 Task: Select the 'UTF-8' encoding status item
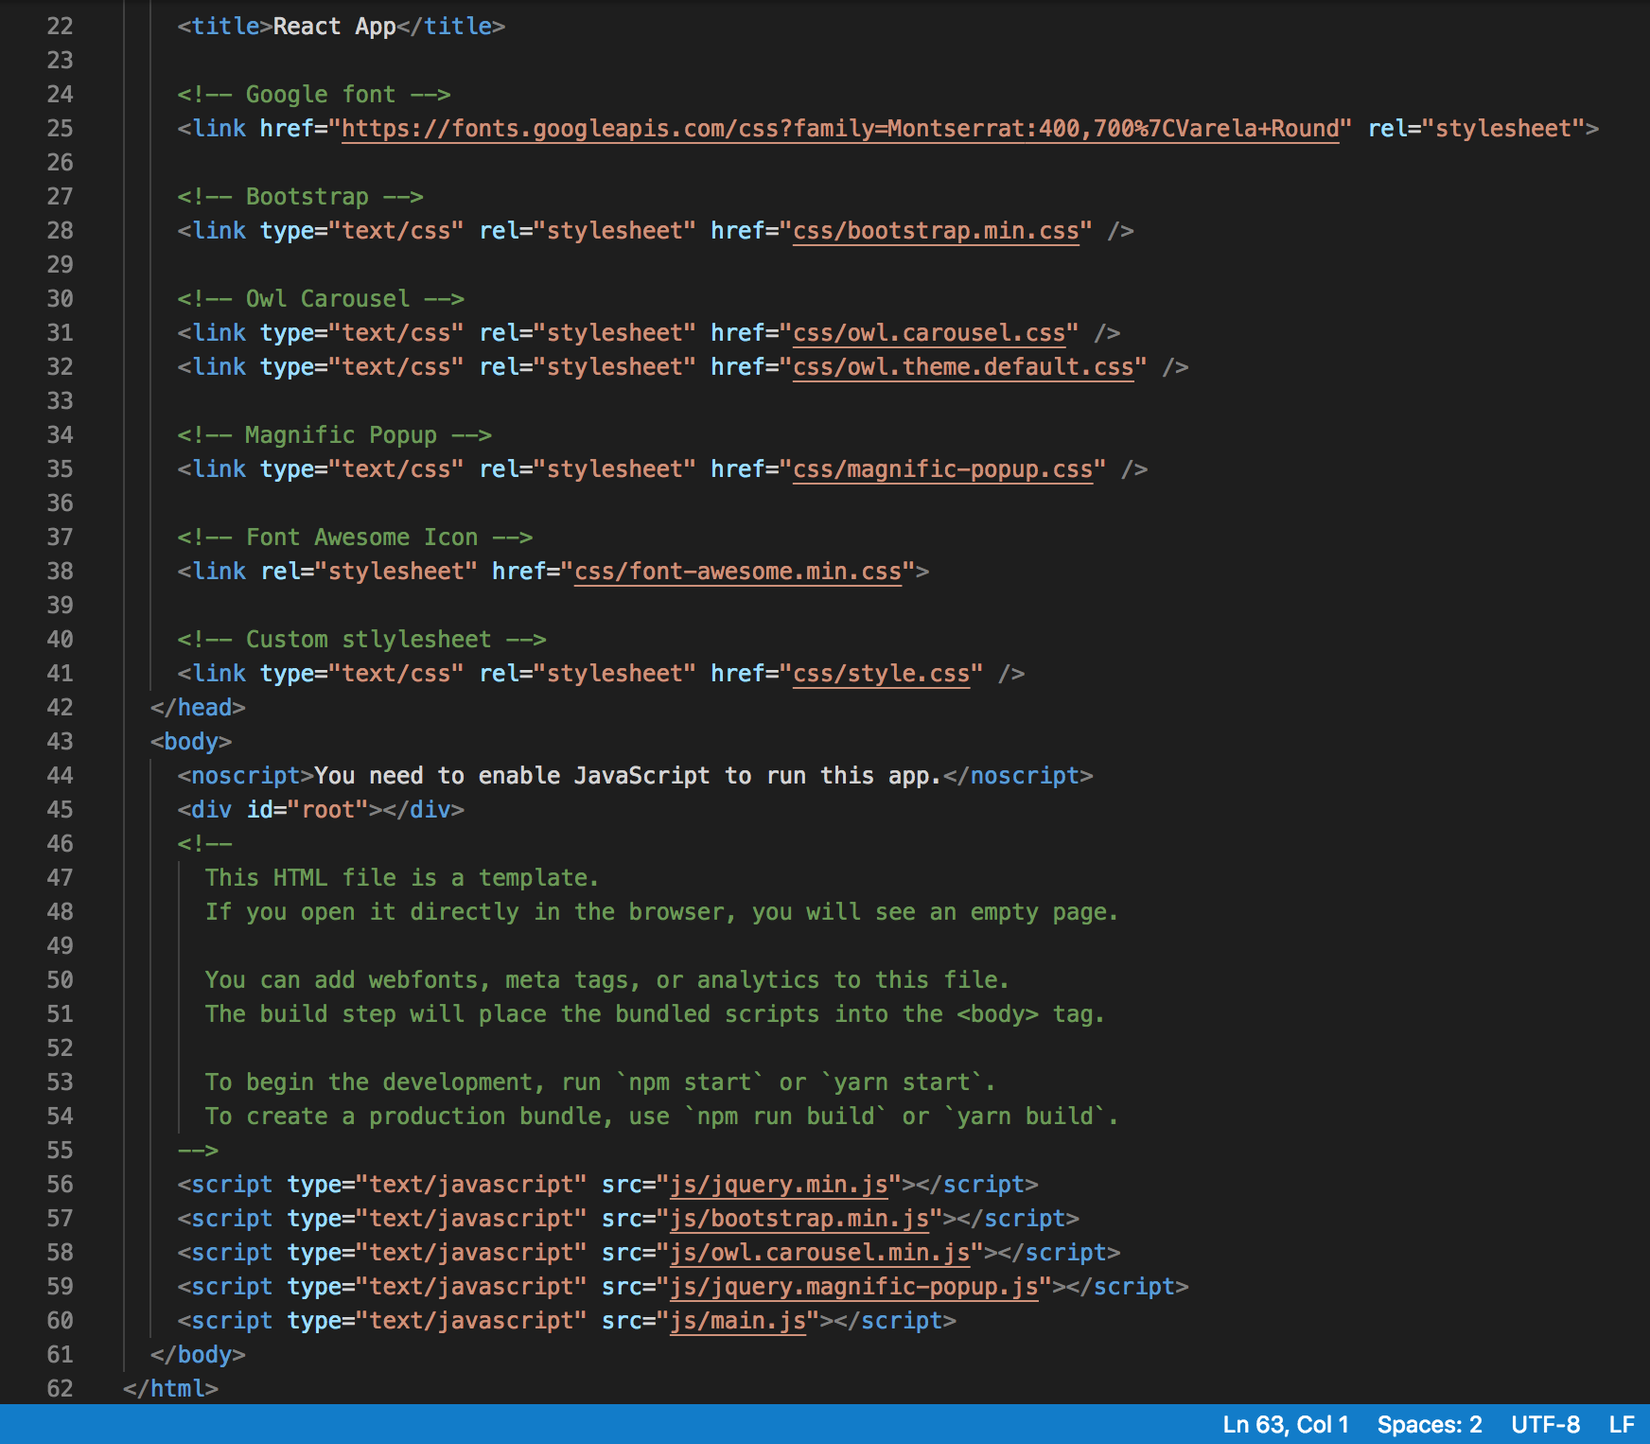pos(1545,1424)
